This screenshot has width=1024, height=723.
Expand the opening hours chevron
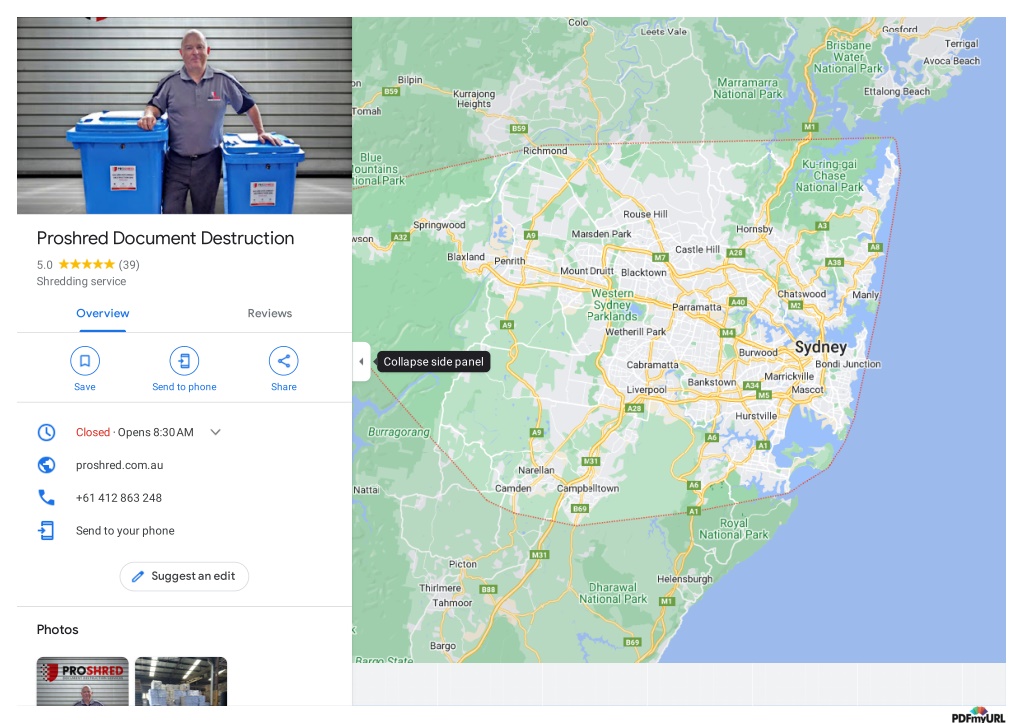216,432
